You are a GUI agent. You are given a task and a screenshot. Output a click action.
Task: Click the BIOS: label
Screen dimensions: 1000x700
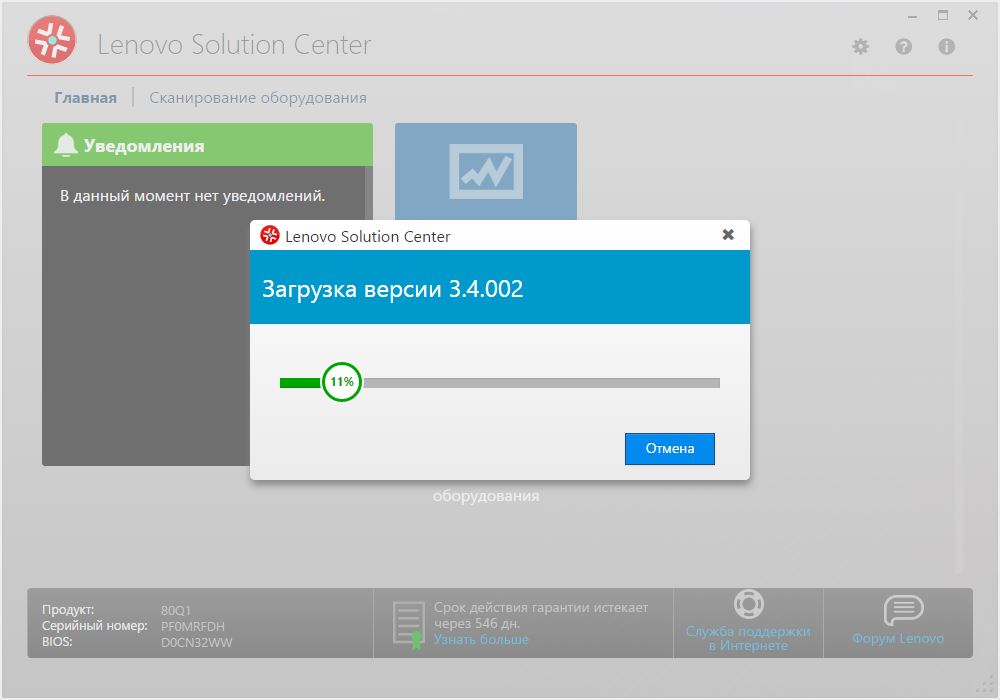tap(57, 641)
